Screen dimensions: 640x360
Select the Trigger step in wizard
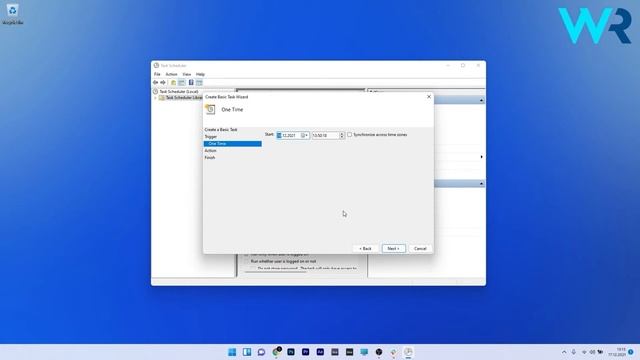click(211, 137)
